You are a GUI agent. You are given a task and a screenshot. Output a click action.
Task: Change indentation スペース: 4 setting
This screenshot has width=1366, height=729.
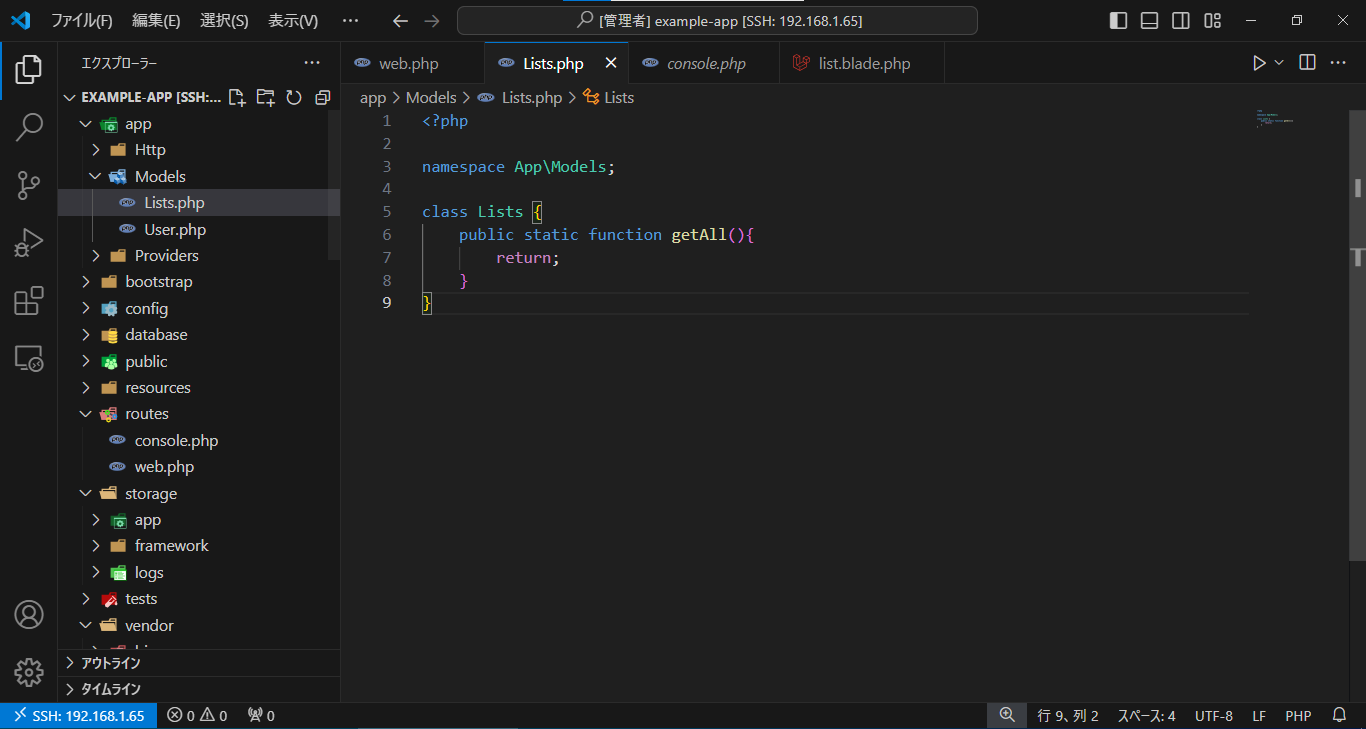point(1146,716)
